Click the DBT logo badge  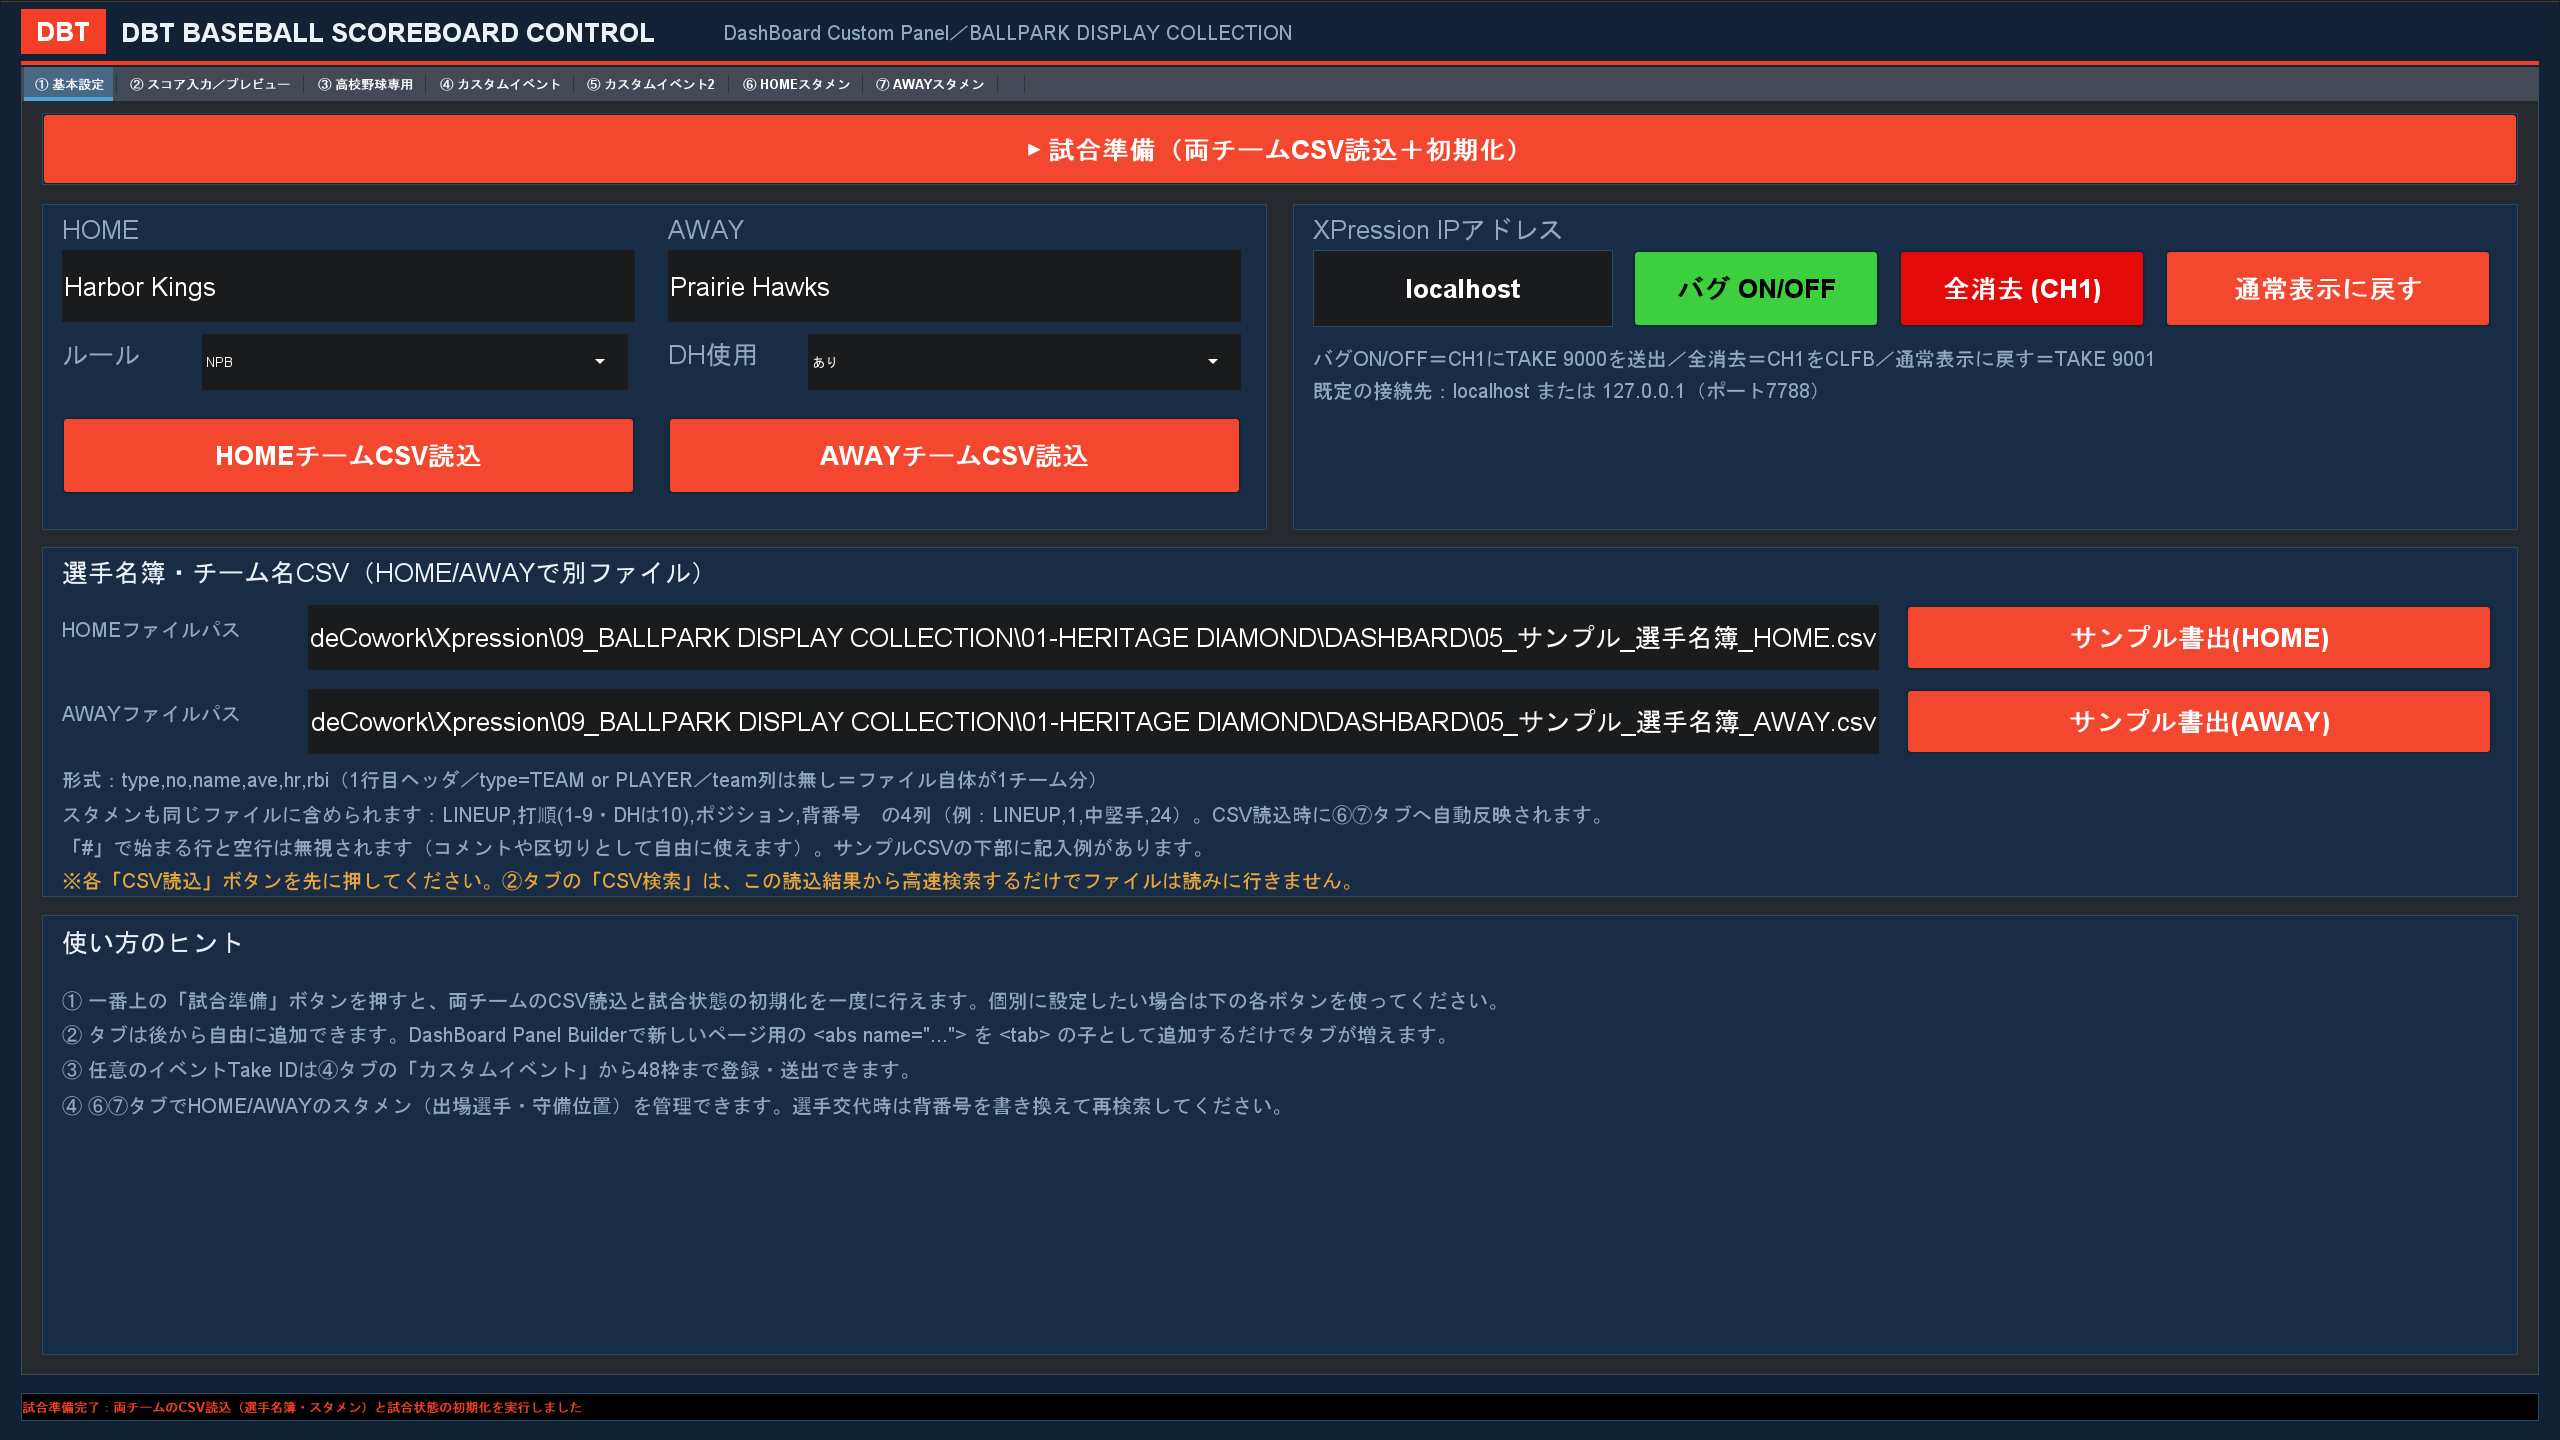[63, 32]
